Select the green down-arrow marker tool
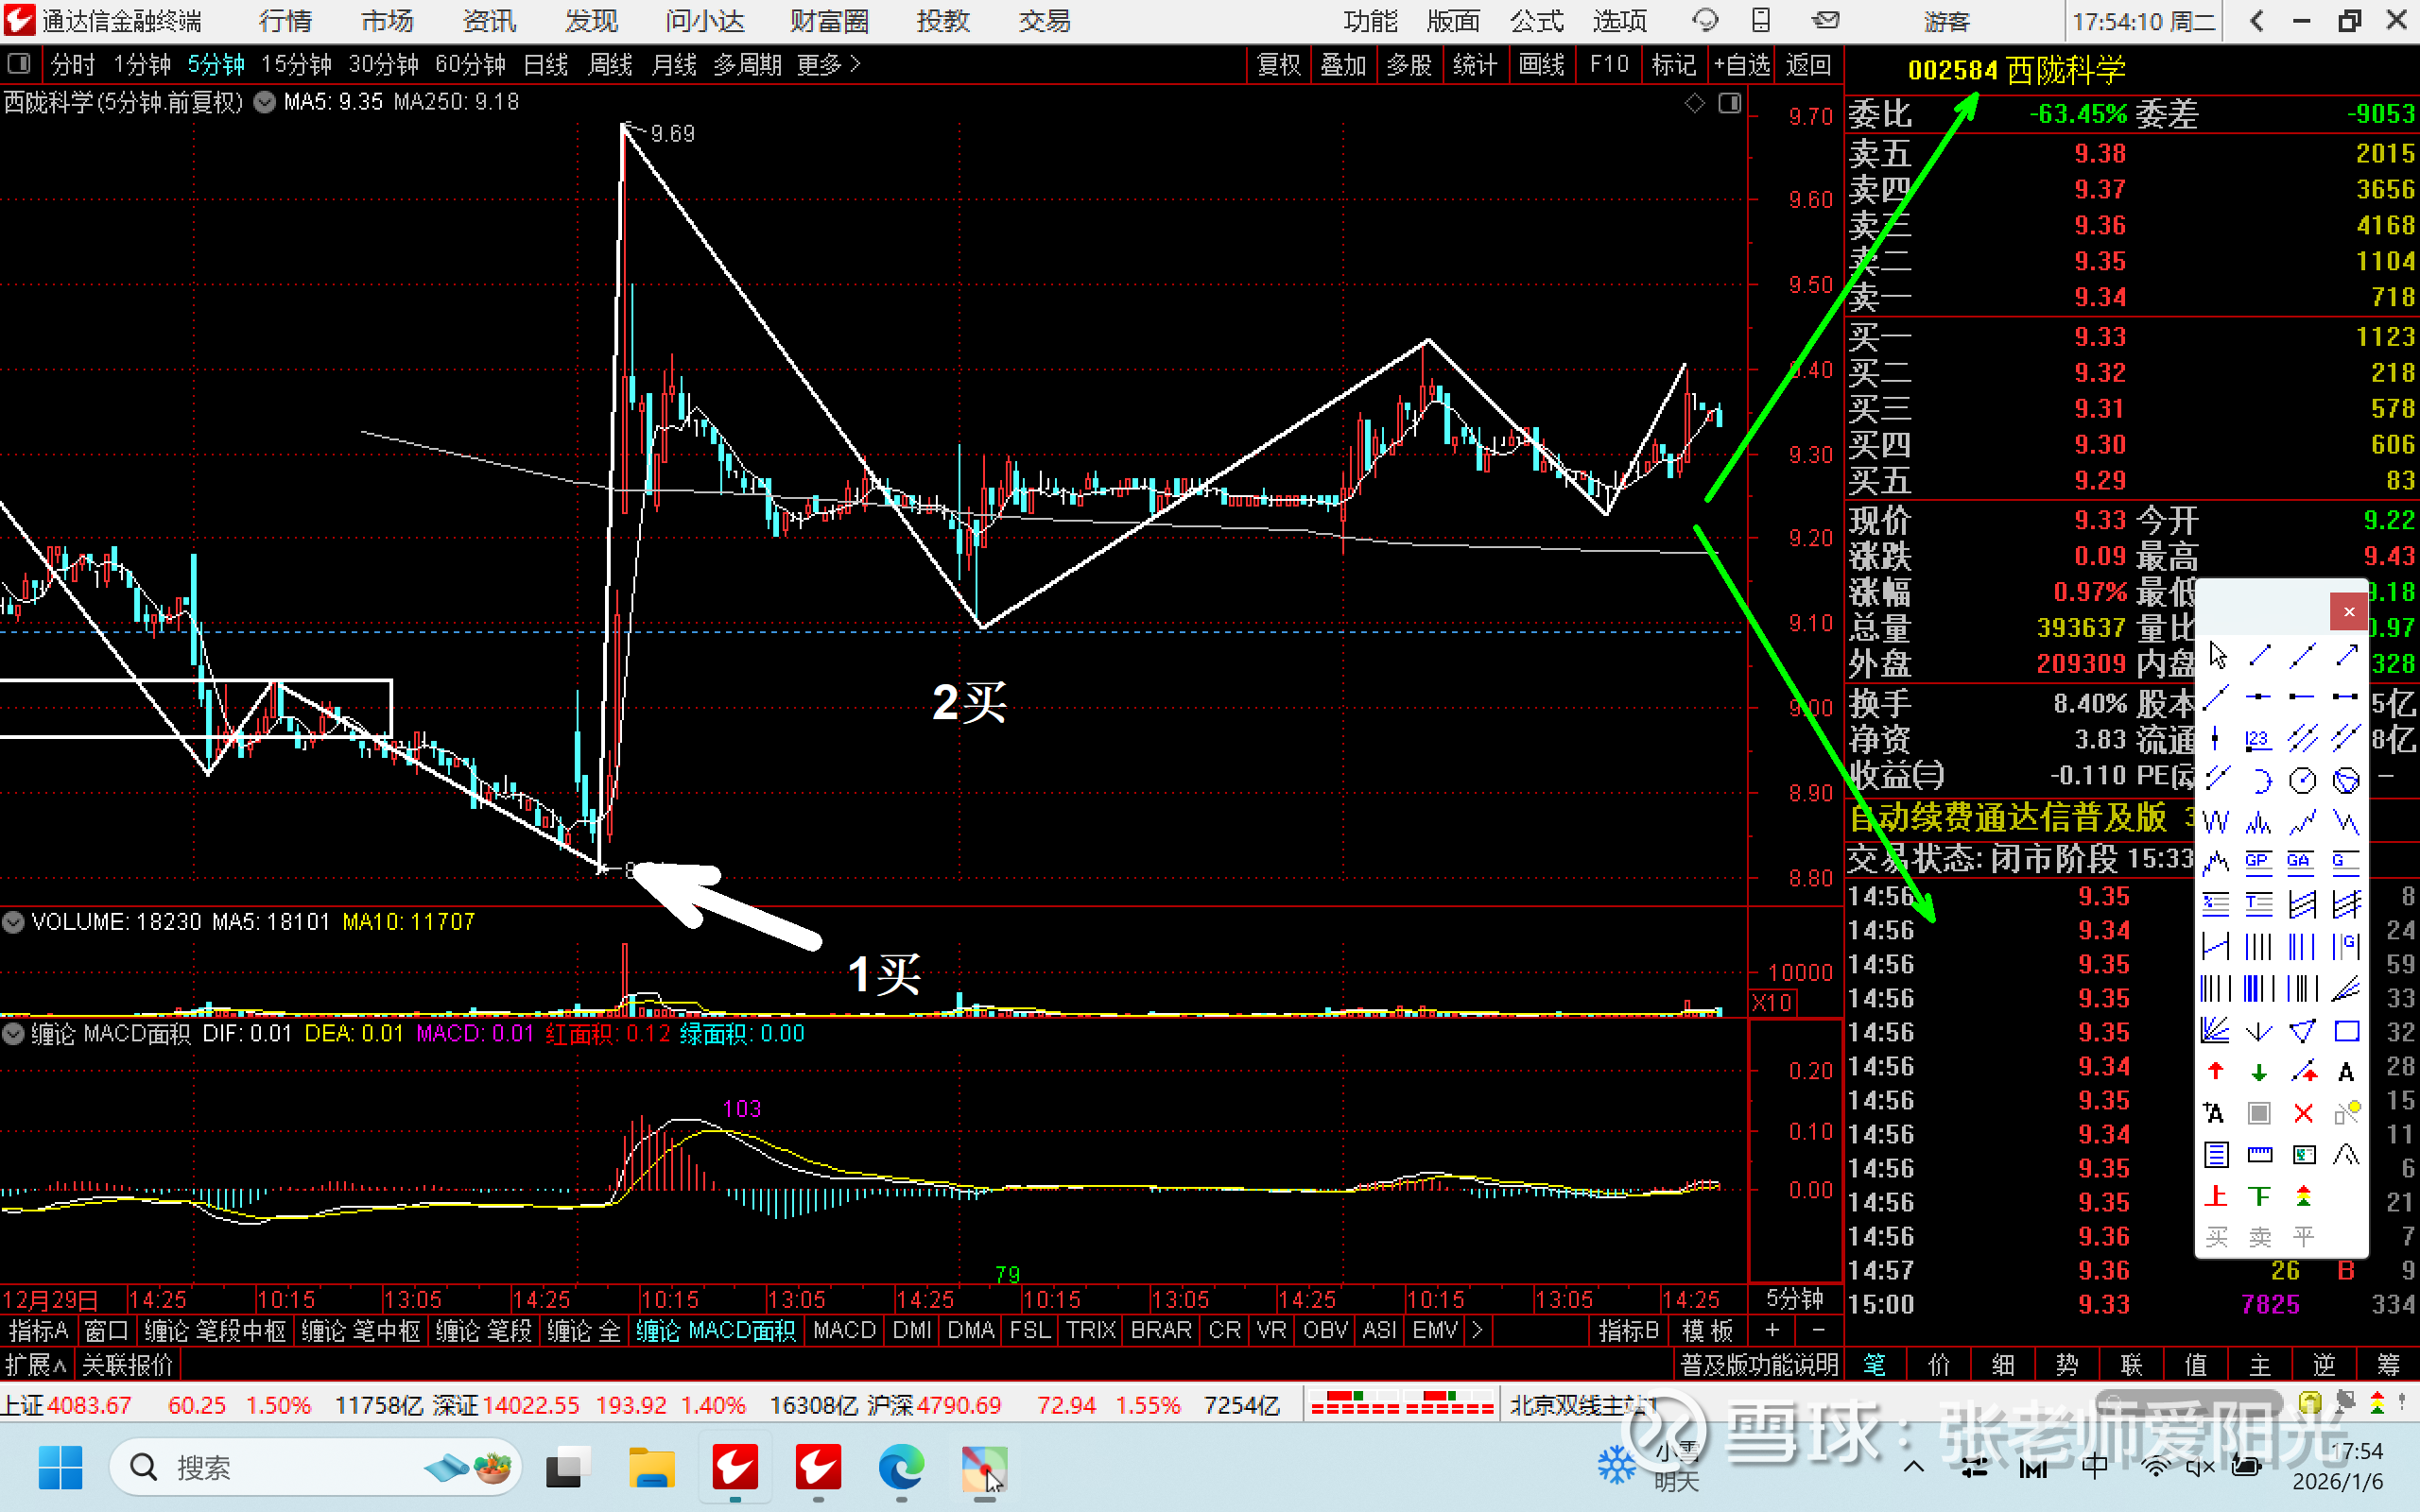This screenshot has width=2420, height=1512. [2259, 1072]
